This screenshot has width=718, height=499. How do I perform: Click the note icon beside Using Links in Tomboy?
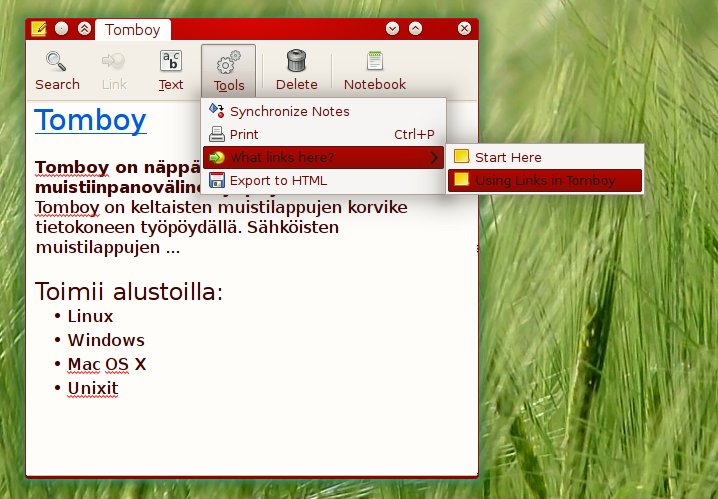coord(462,179)
